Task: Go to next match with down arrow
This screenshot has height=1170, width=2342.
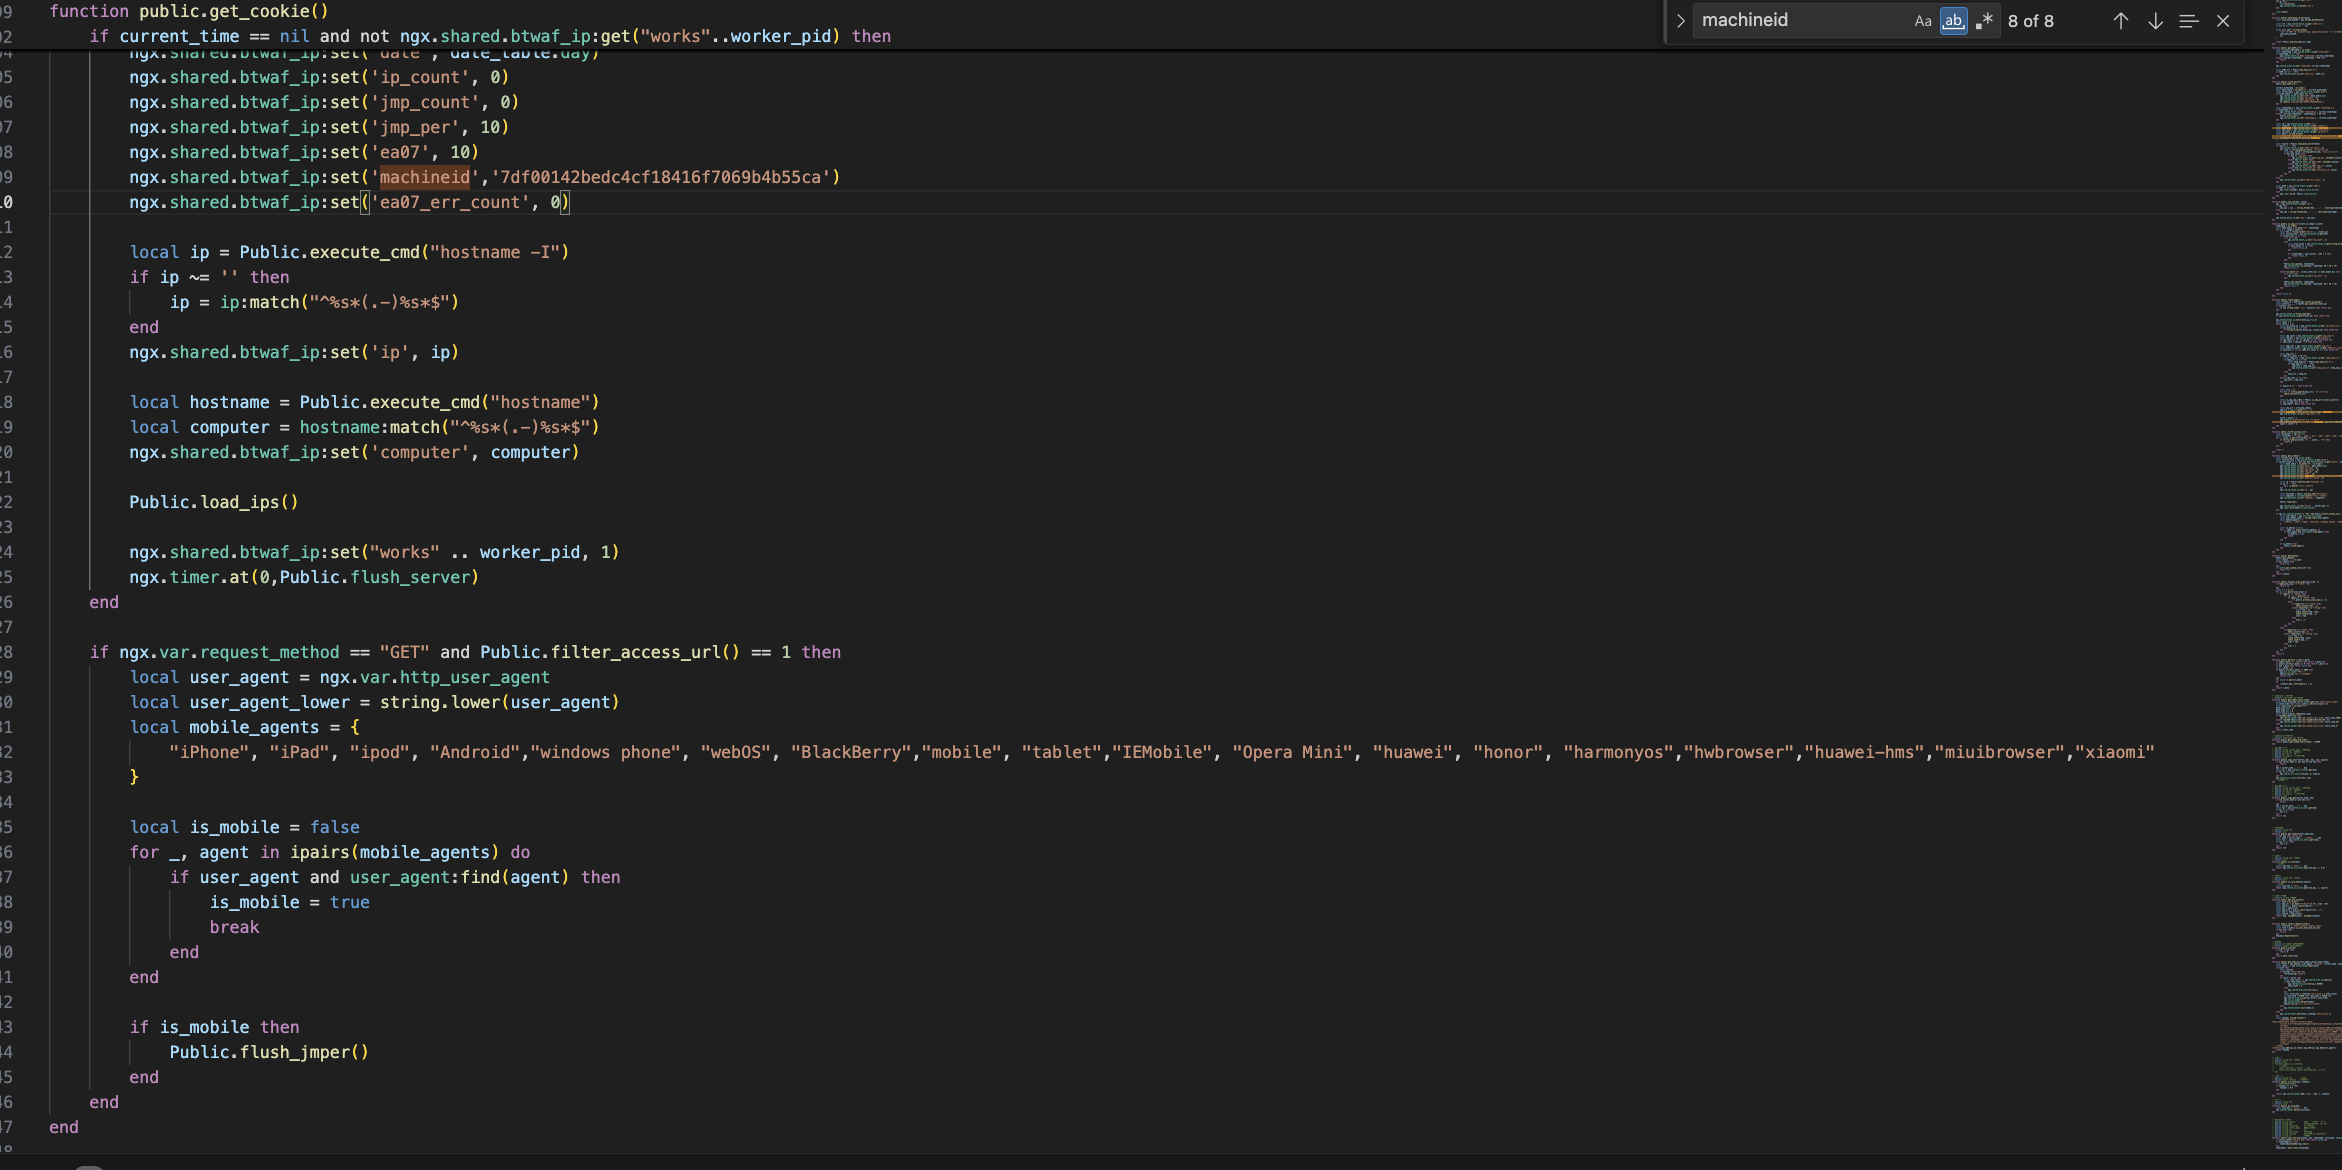Action: click(2155, 21)
